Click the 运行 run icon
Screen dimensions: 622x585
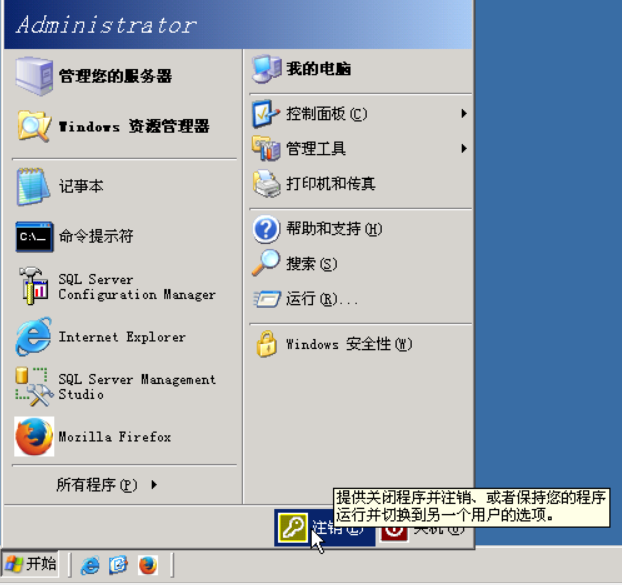pos(267,298)
